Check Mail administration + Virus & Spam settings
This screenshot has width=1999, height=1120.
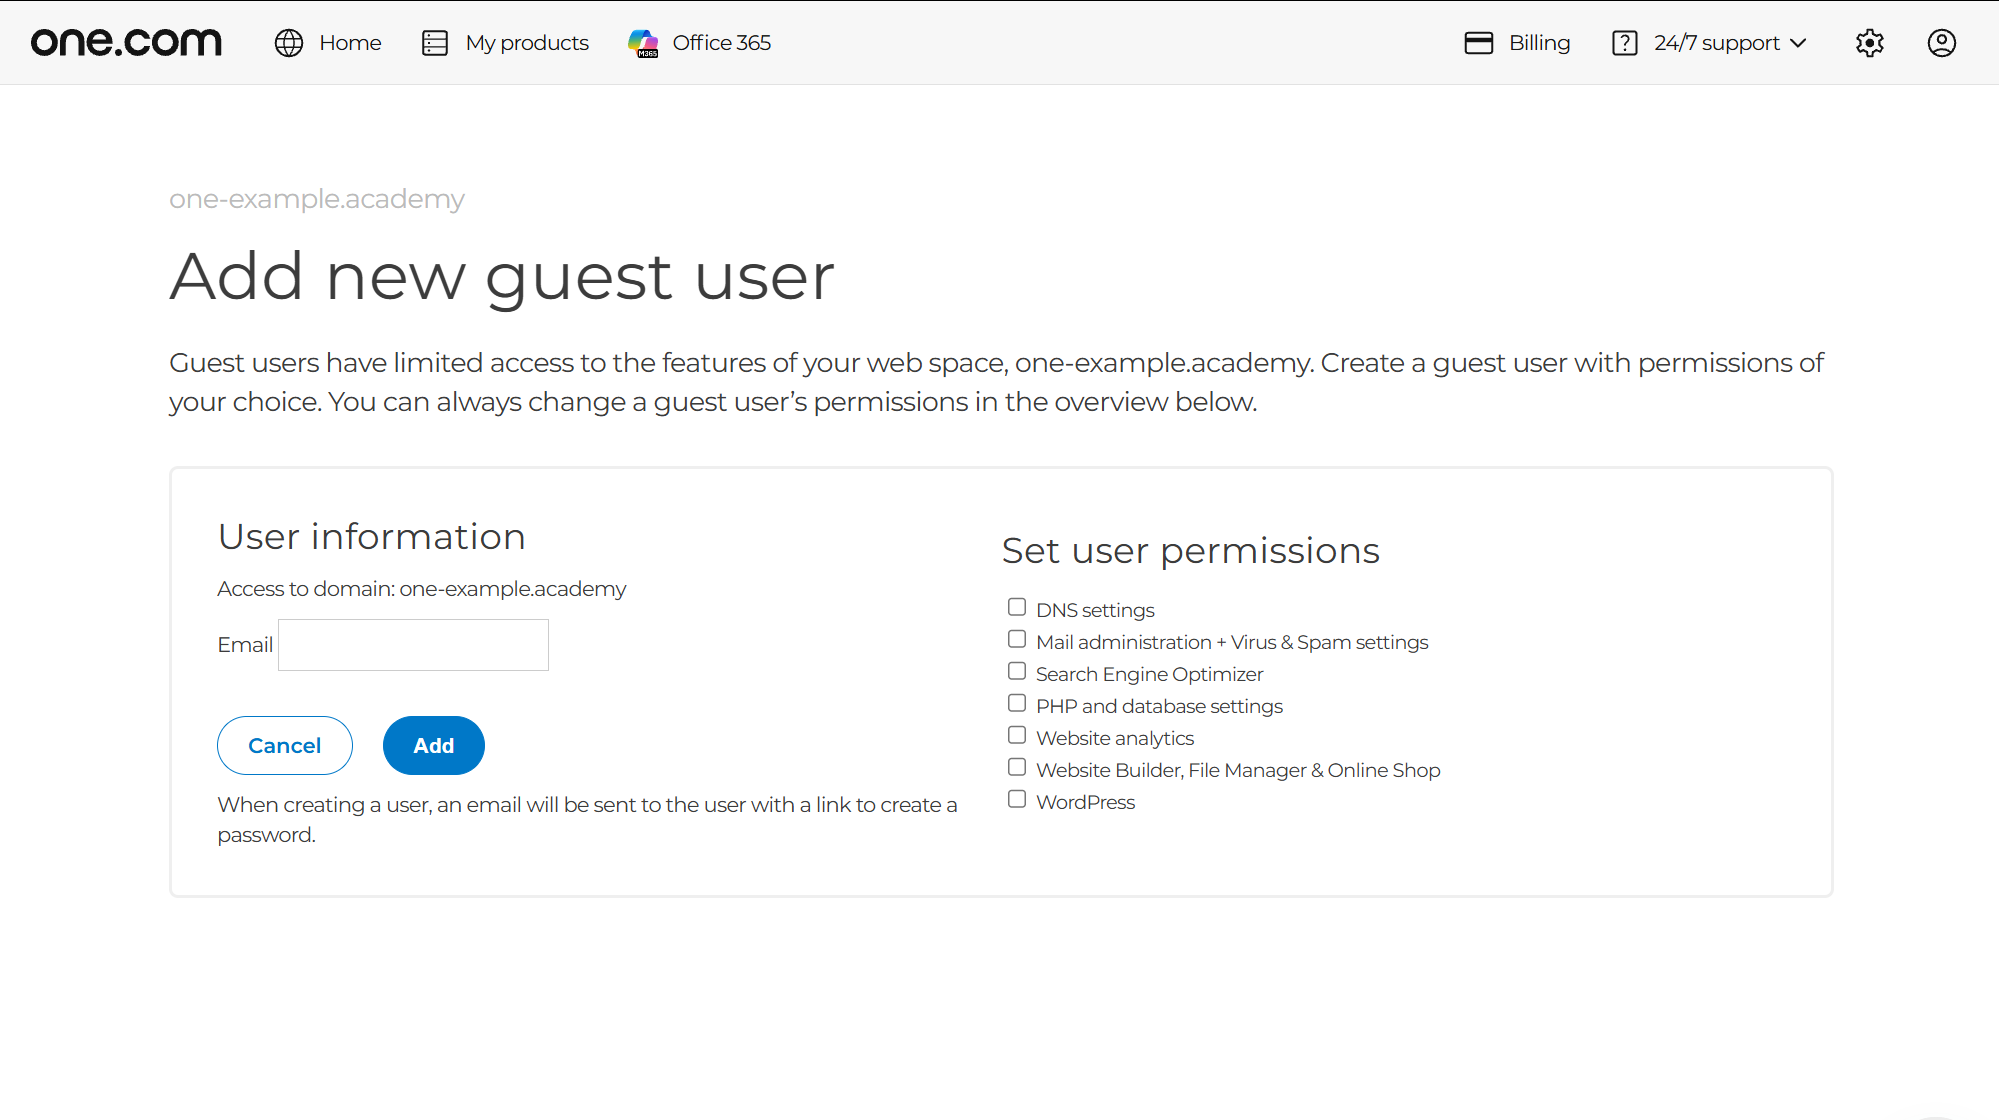coord(1017,639)
